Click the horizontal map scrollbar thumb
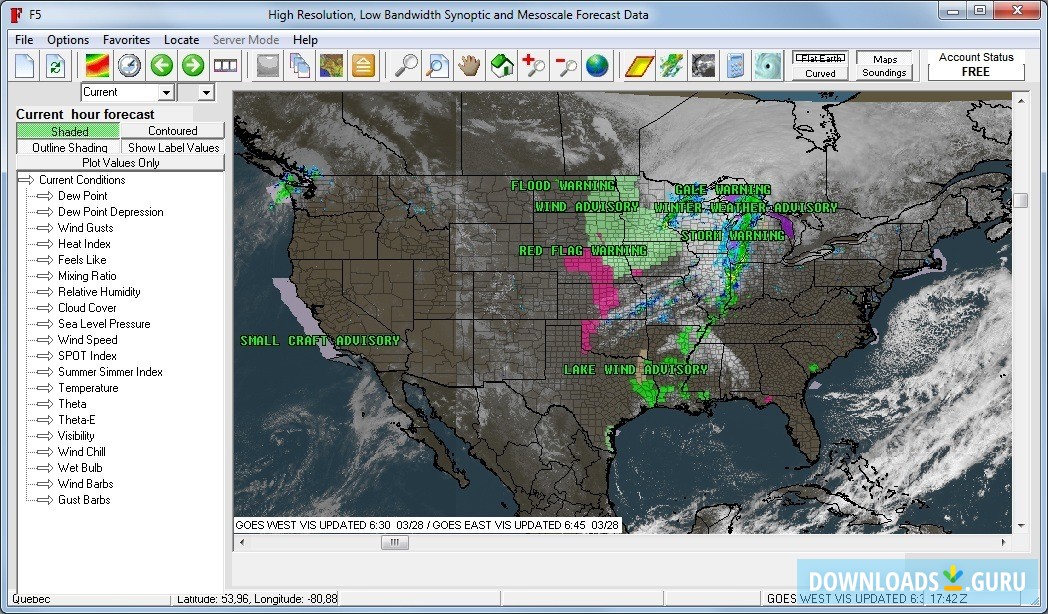The width and height of the screenshot is (1048, 614). coord(394,543)
